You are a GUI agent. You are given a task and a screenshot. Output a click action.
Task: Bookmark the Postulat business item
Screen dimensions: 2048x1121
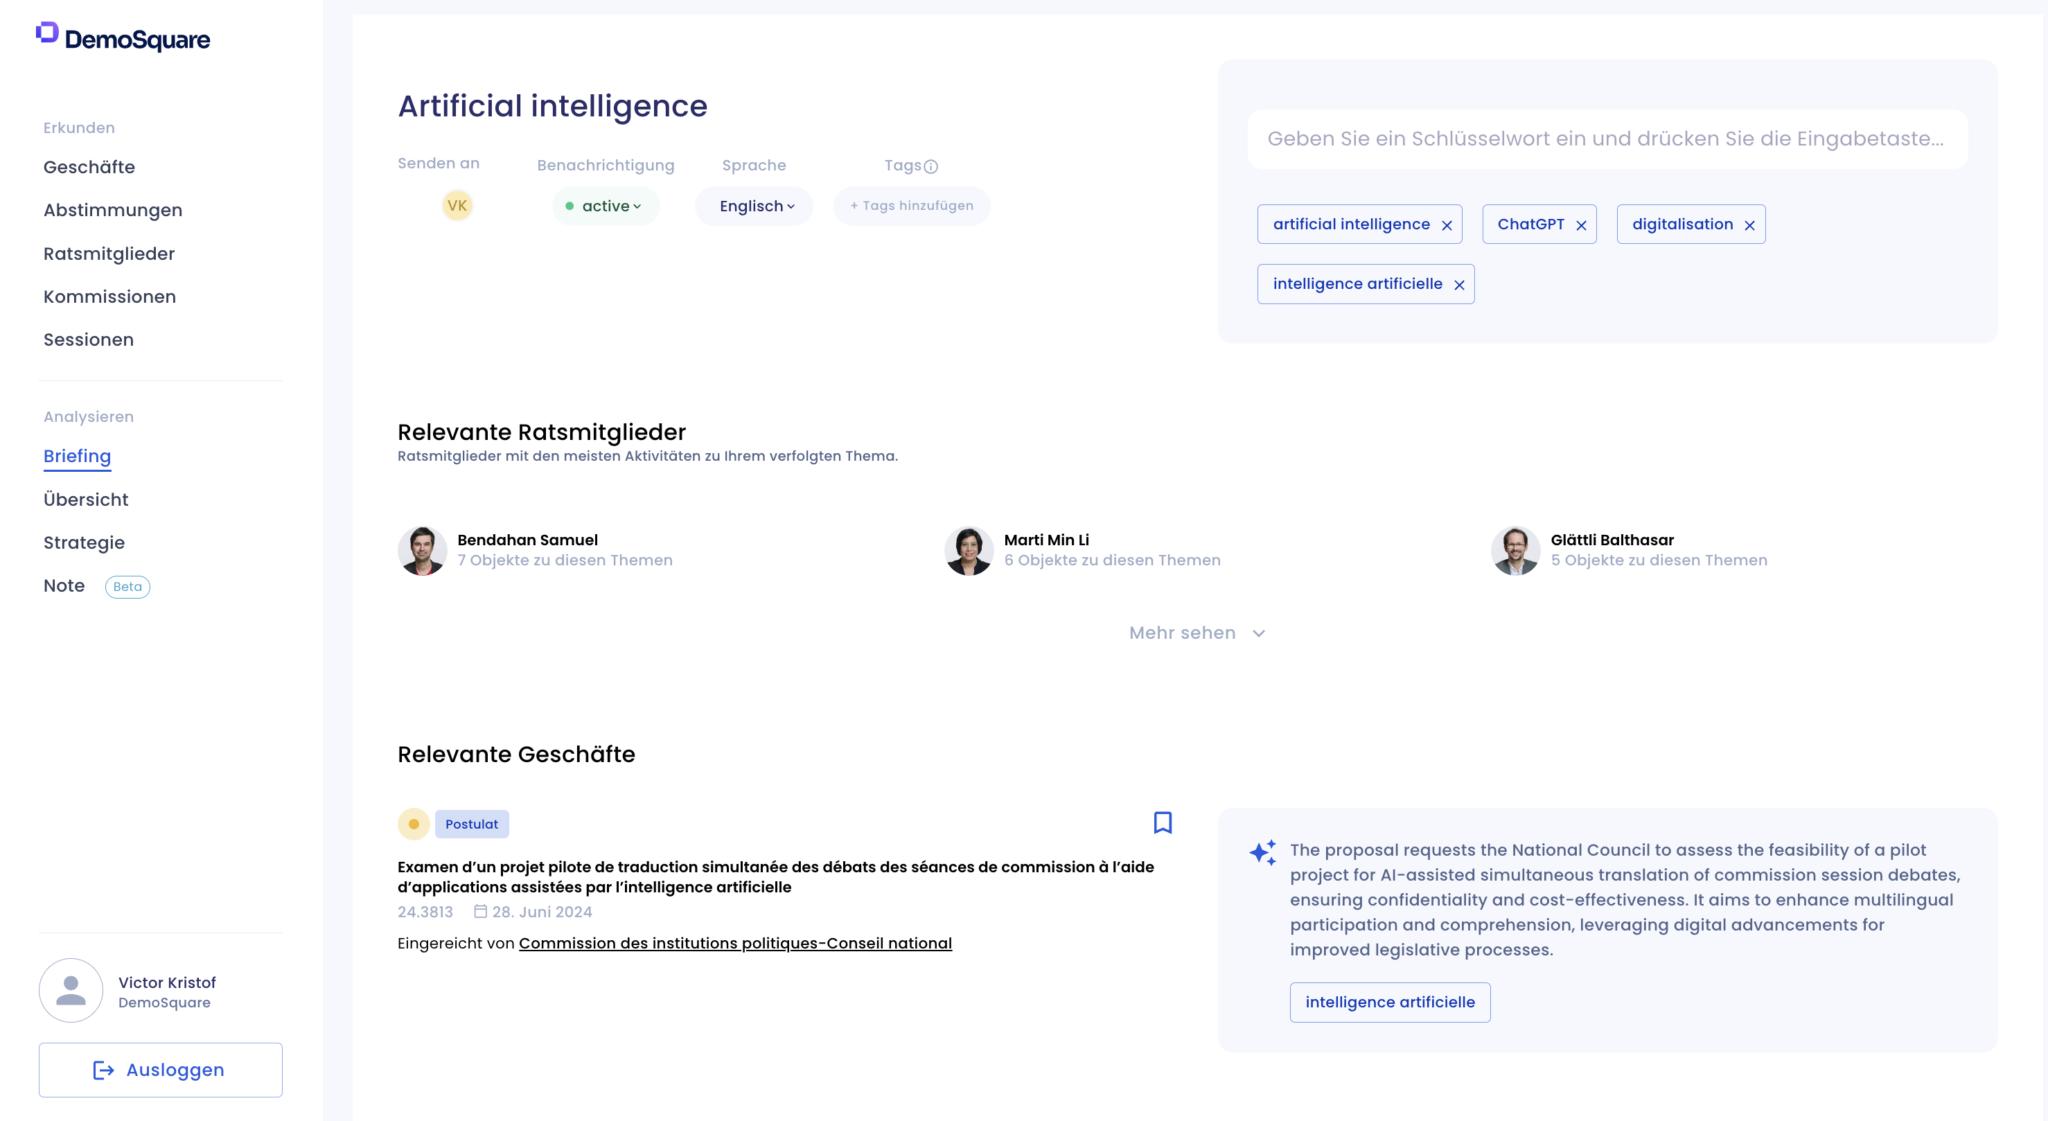(1162, 823)
